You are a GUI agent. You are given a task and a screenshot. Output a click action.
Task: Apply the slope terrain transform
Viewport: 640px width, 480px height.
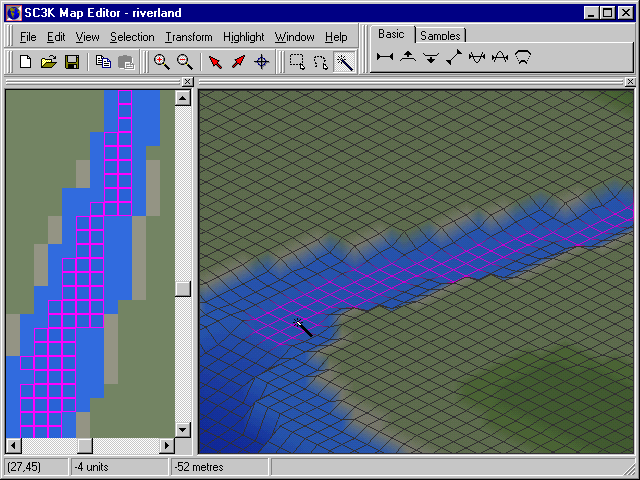pos(454,57)
